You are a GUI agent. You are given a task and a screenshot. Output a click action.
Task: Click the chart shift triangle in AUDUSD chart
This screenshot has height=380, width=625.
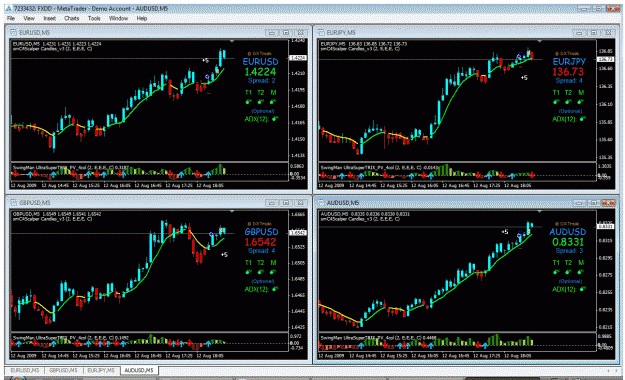[540, 211]
